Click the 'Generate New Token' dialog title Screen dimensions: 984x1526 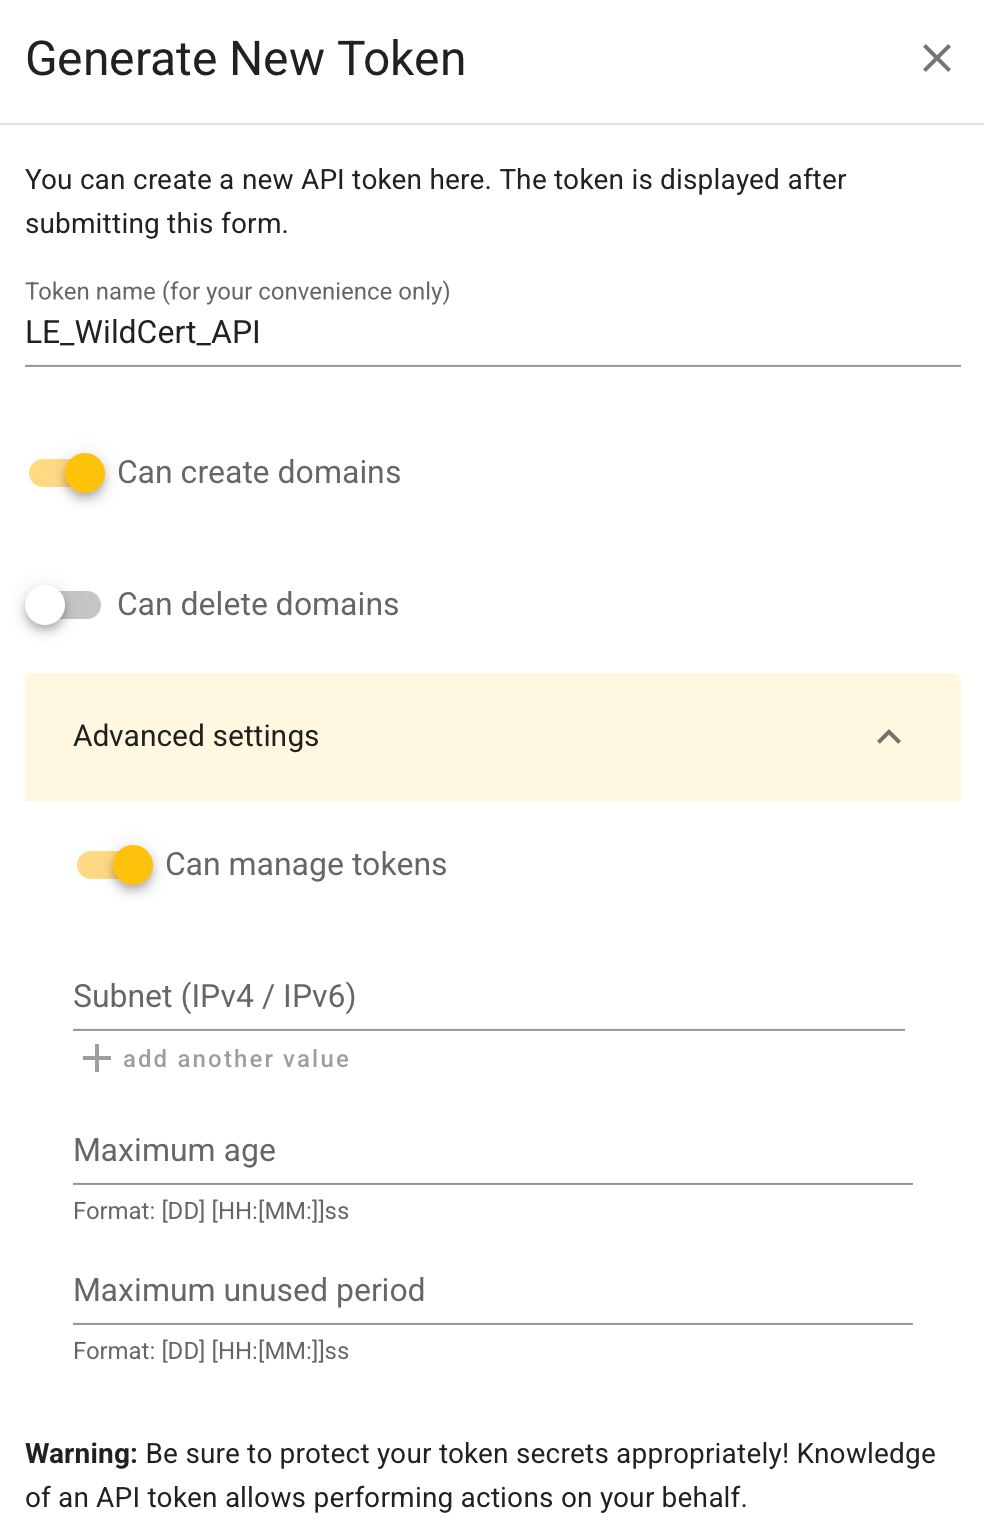tap(246, 59)
